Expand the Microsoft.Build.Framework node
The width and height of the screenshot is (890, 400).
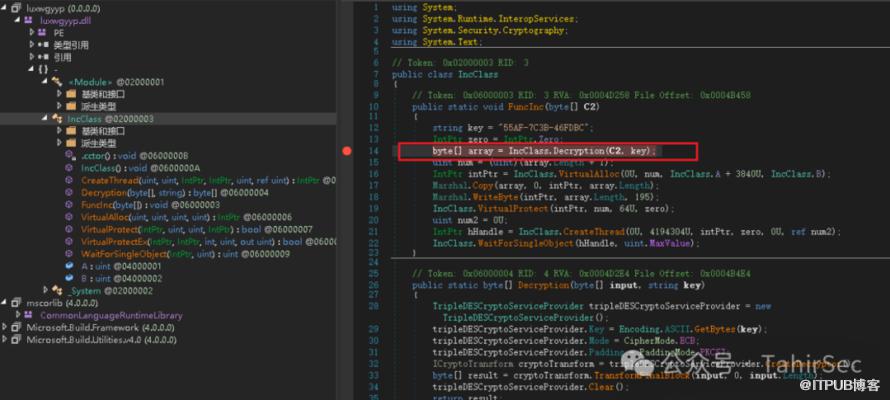5,328
